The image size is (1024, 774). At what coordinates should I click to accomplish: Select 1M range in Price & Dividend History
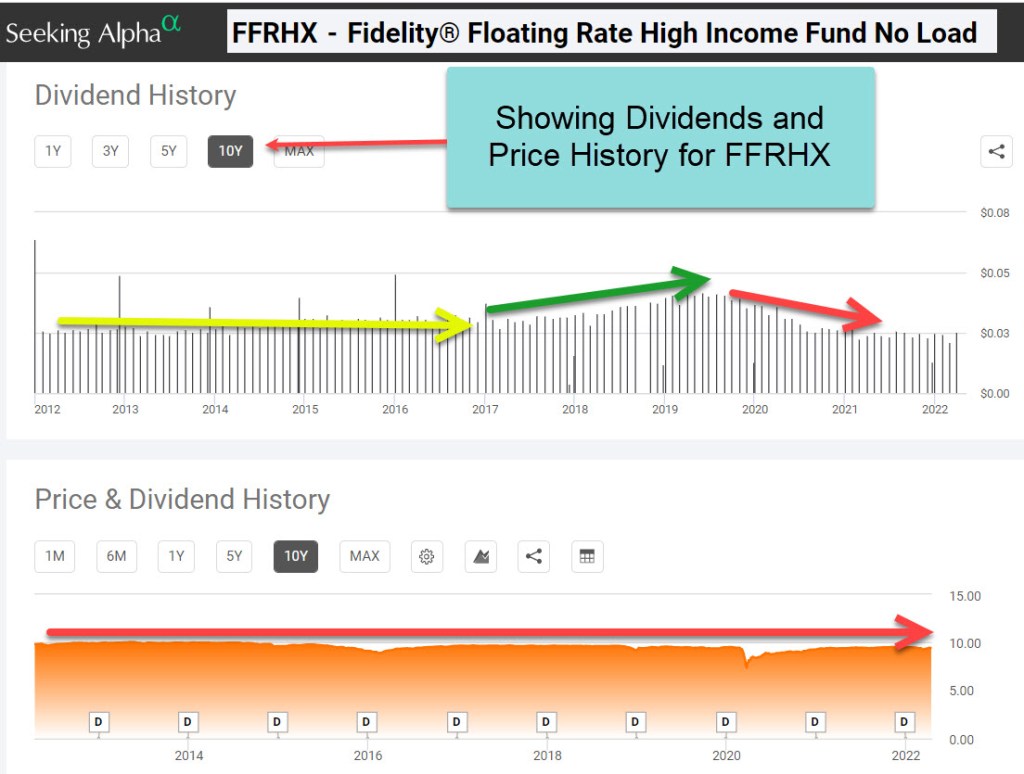(55, 556)
